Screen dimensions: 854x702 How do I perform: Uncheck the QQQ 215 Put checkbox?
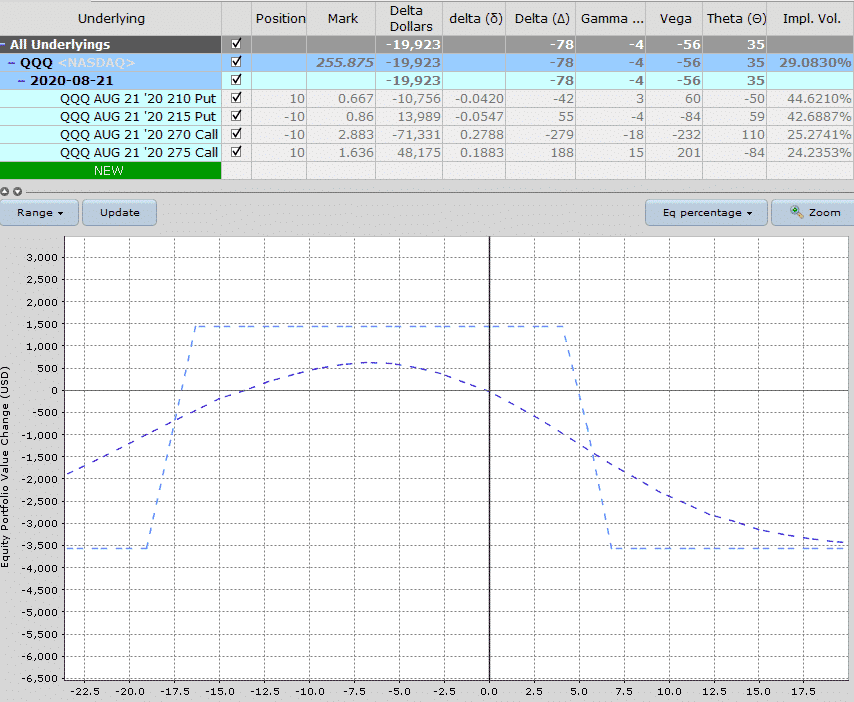pos(236,116)
